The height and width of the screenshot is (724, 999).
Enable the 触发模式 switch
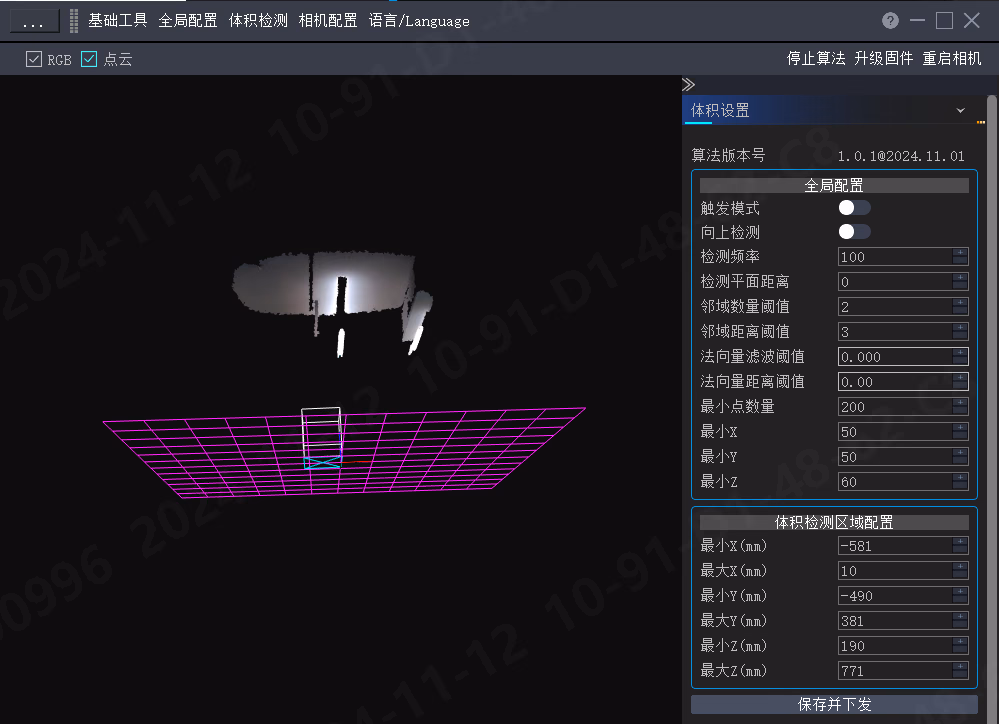(854, 208)
